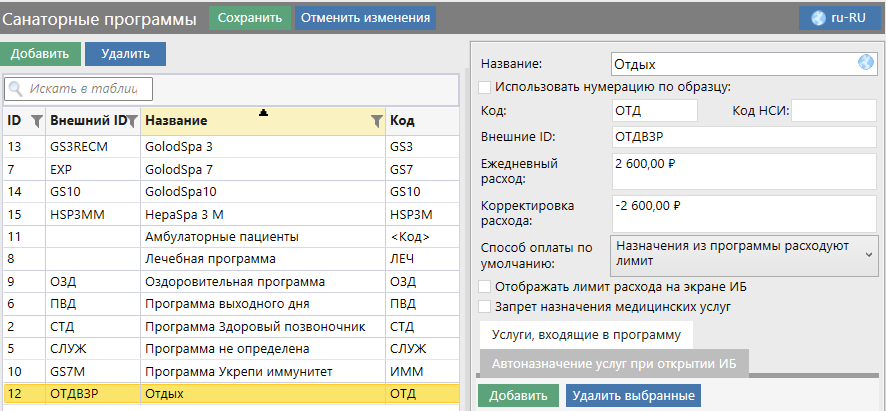Click the globe icon in Название field
The height and width of the screenshot is (411, 886).
pyautogui.click(x=866, y=64)
